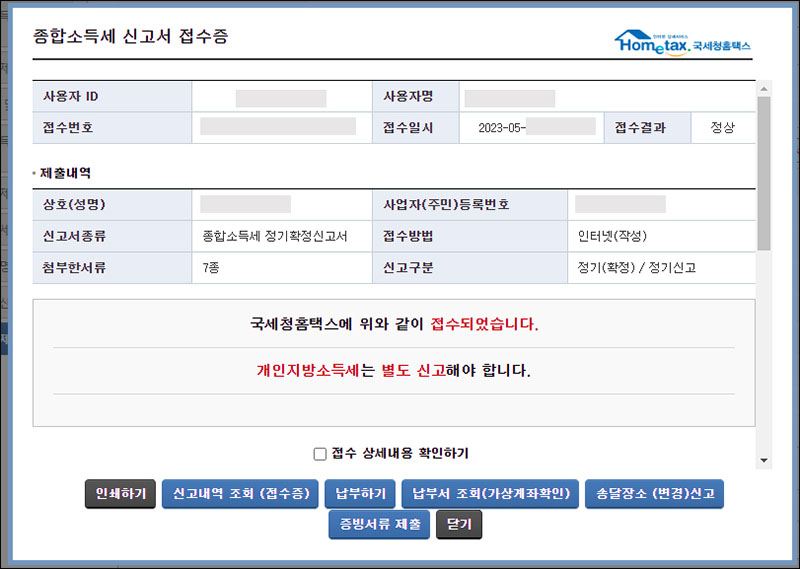The height and width of the screenshot is (569, 800).
Task: Click the 사업자(주민)등록번호 label
Action: [446, 205]
